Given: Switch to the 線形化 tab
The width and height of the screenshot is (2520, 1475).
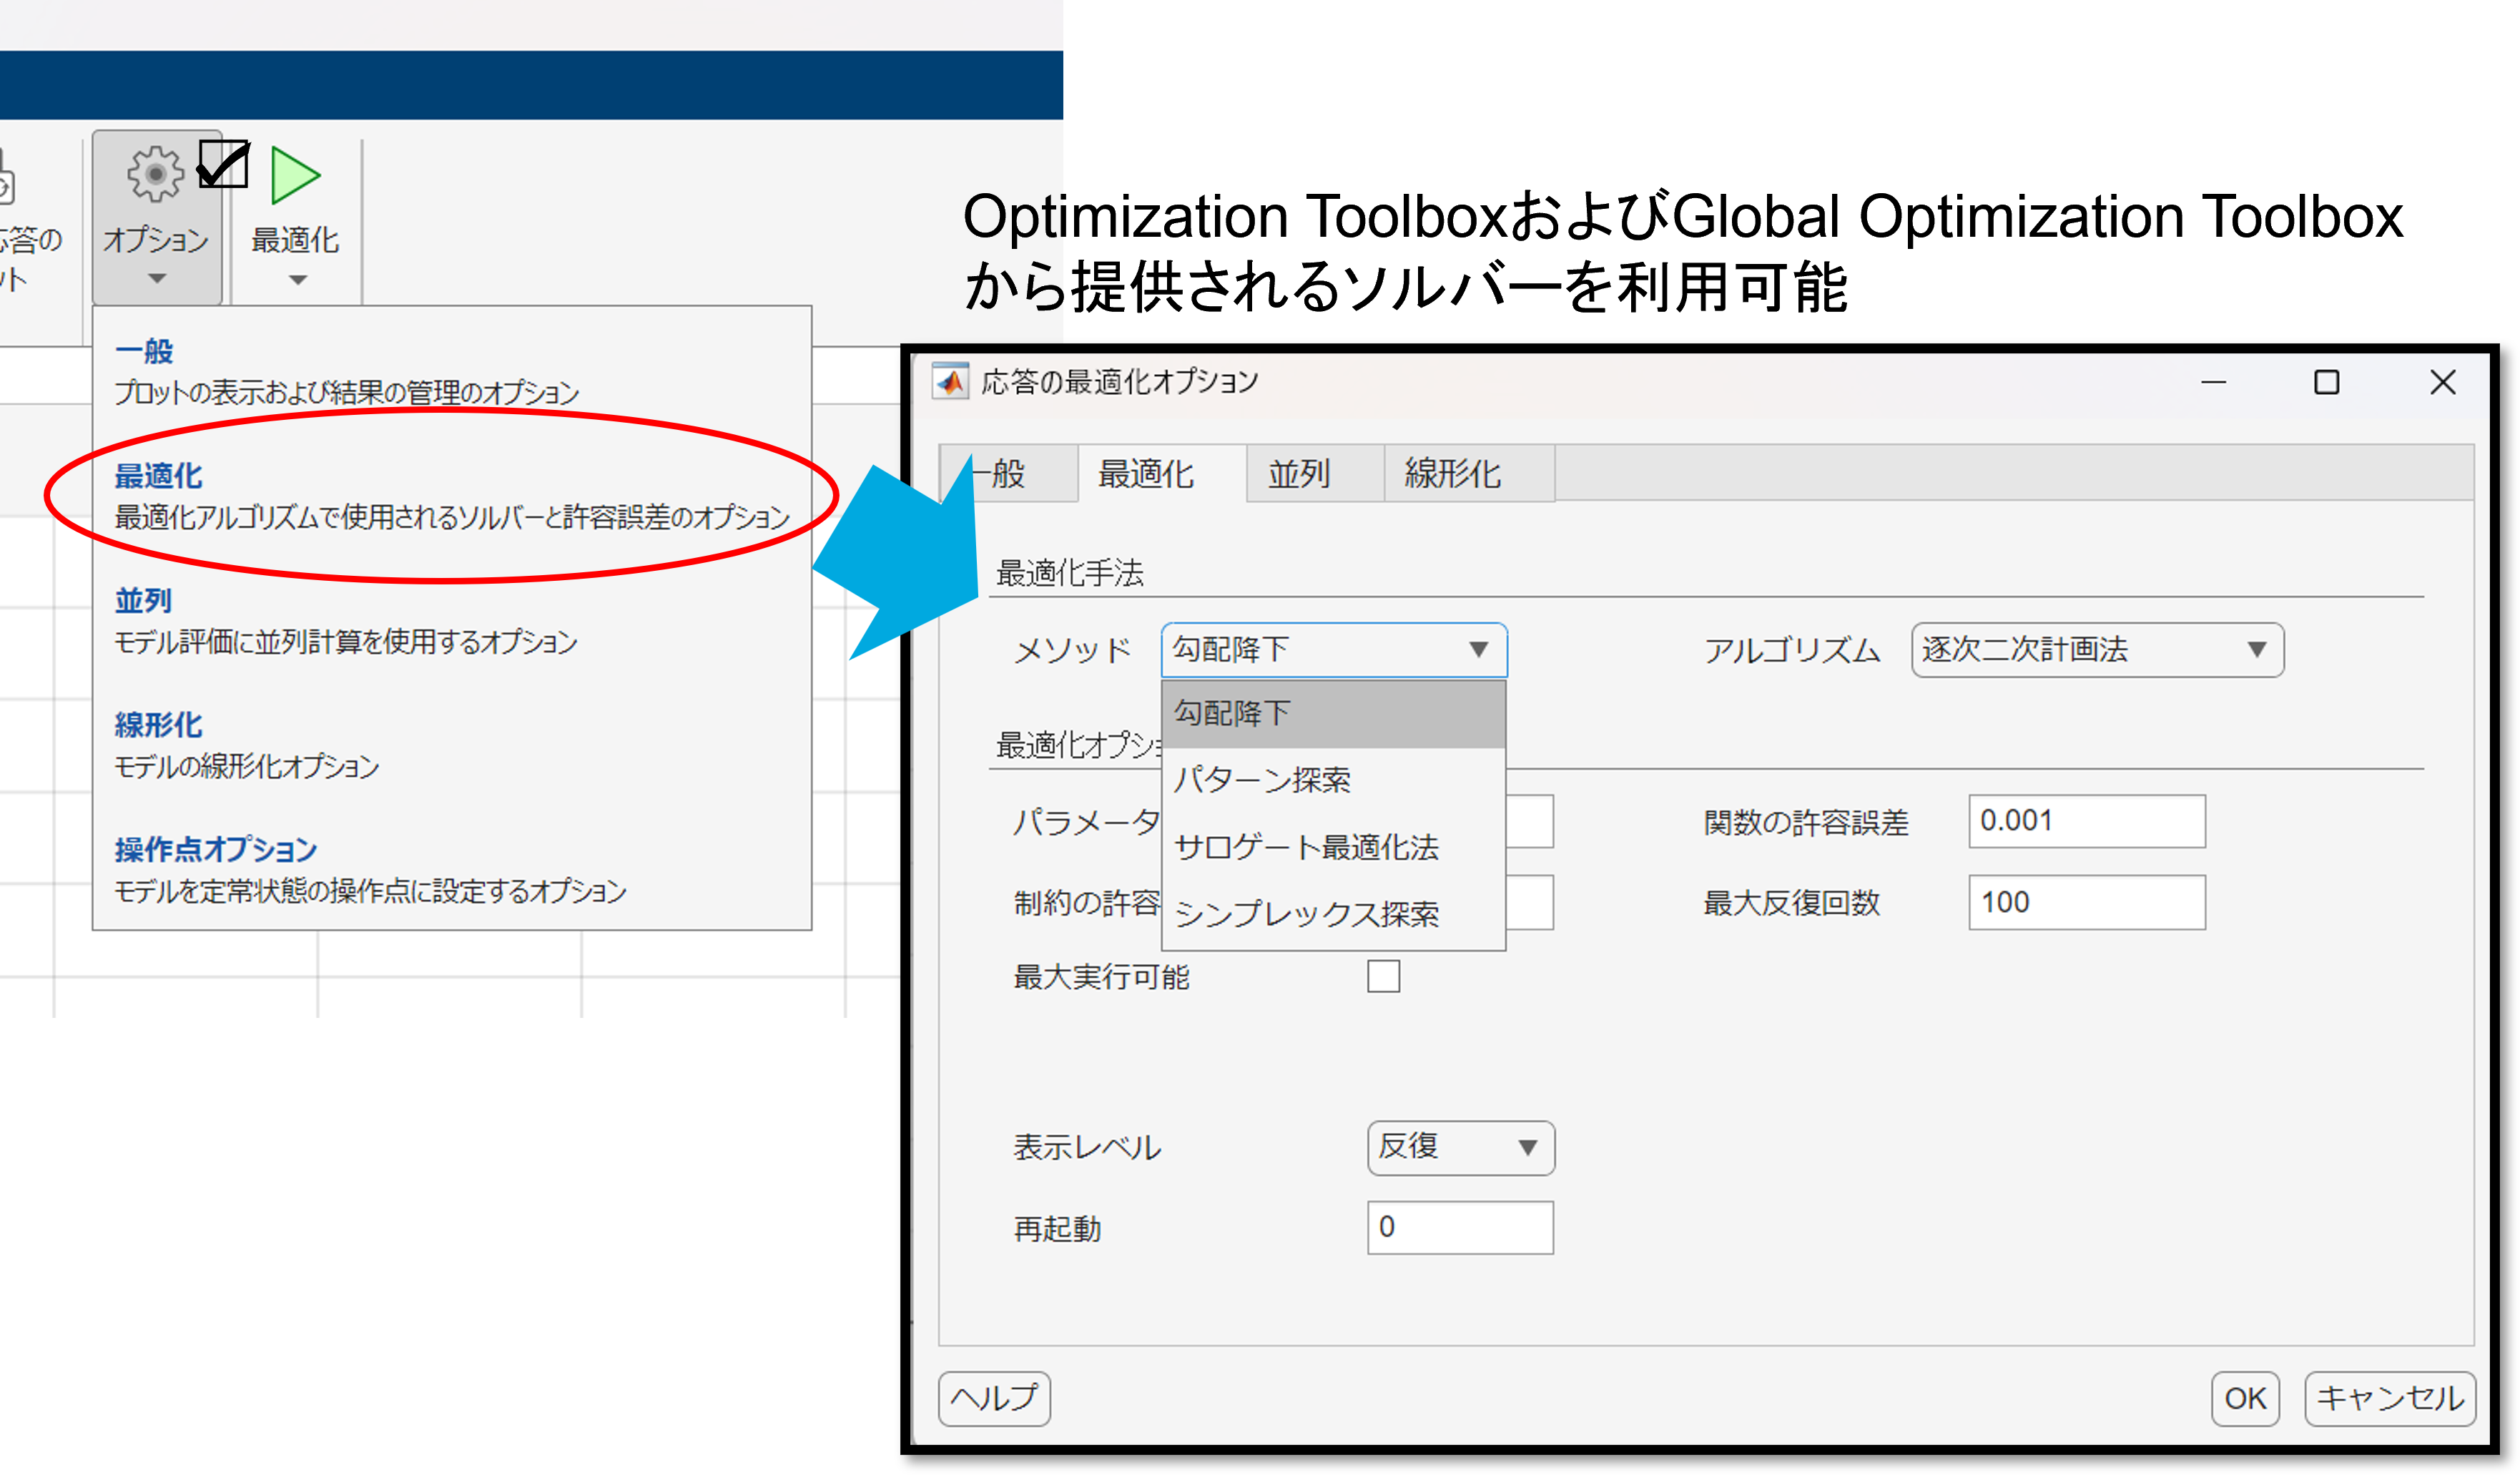Looking at the screenshot, I should pos(1452,474).
